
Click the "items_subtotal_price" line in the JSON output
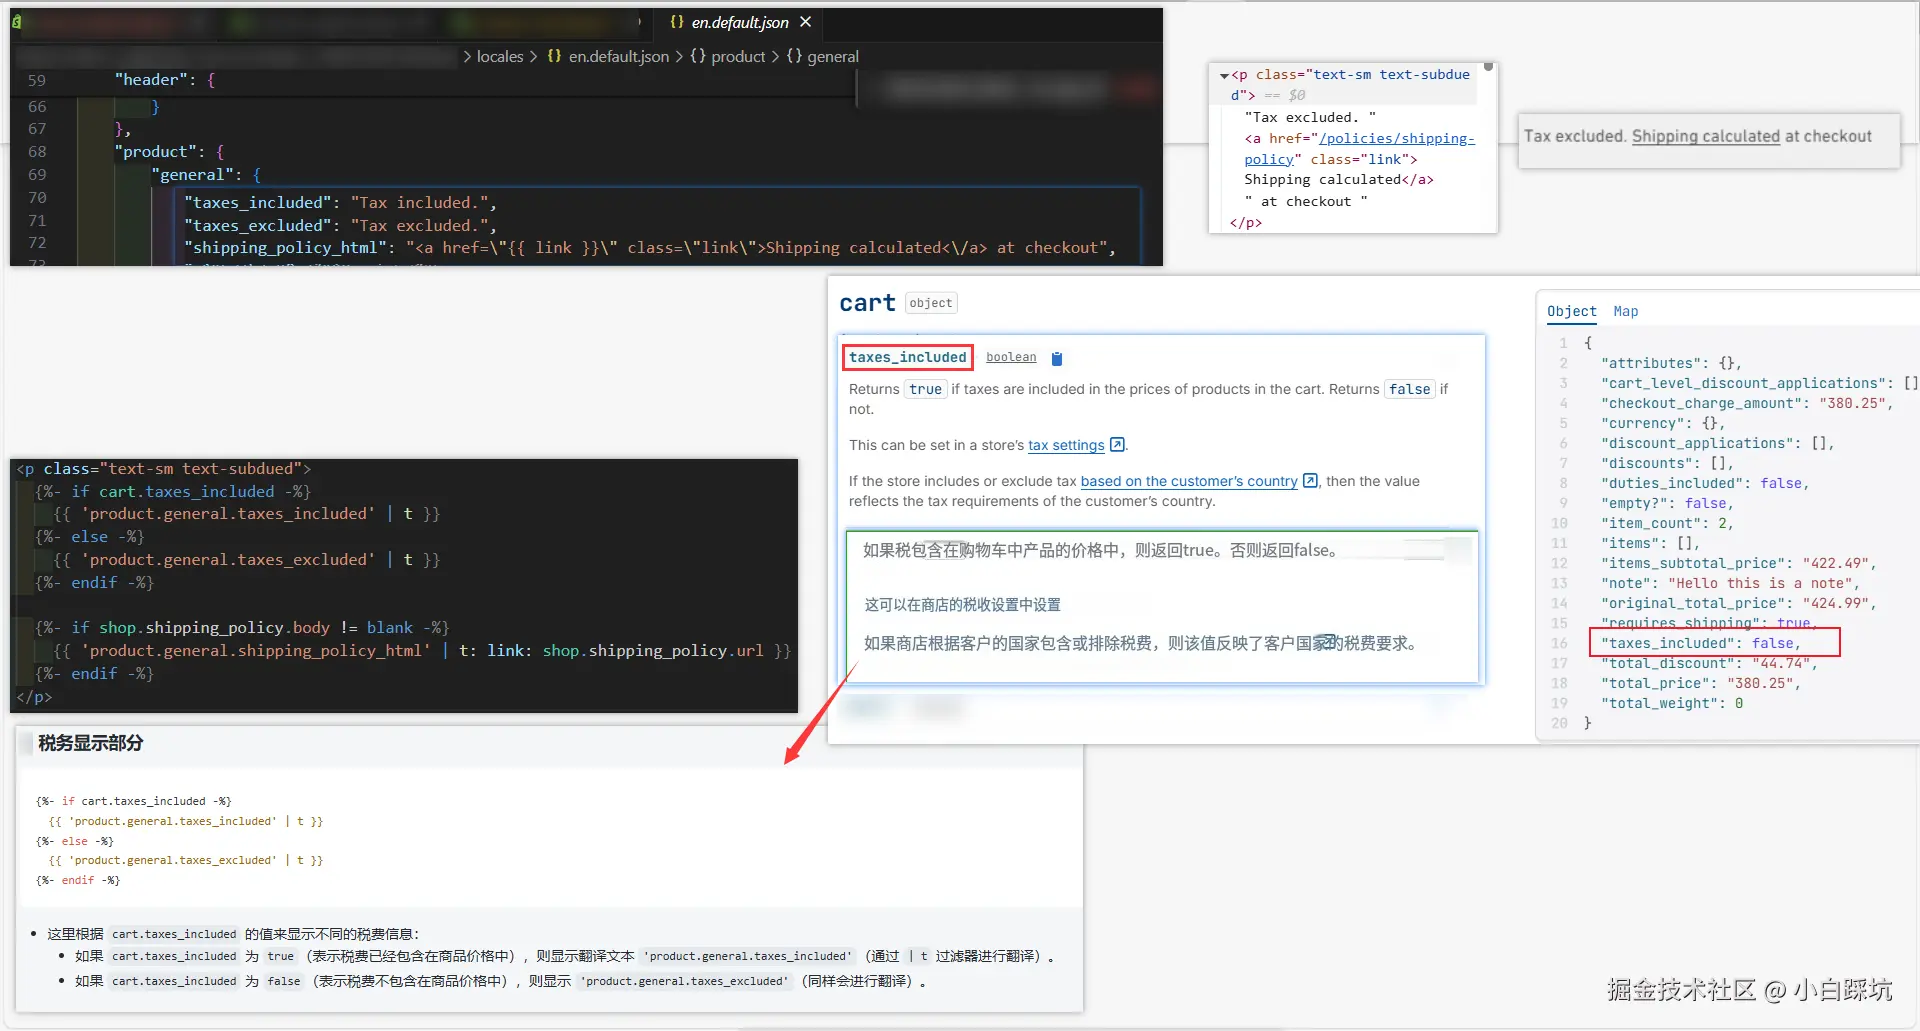tap(1739, 563)
